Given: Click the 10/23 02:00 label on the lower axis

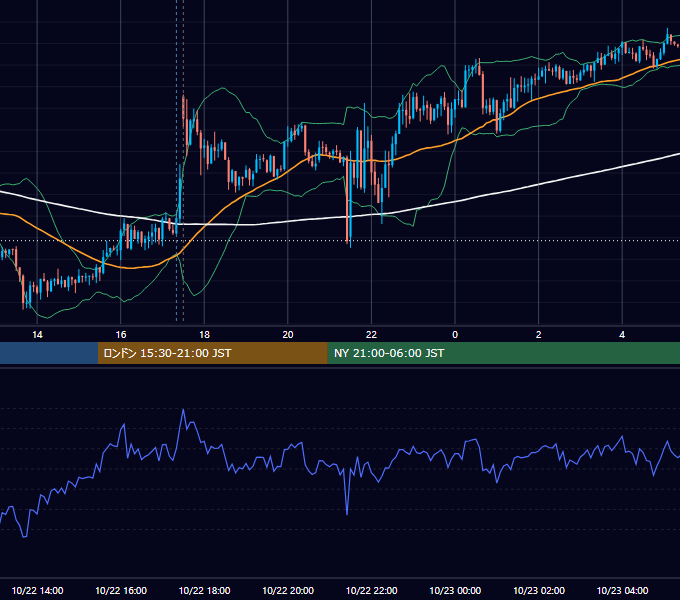Looking at the screenshot, I should (539, 590).
